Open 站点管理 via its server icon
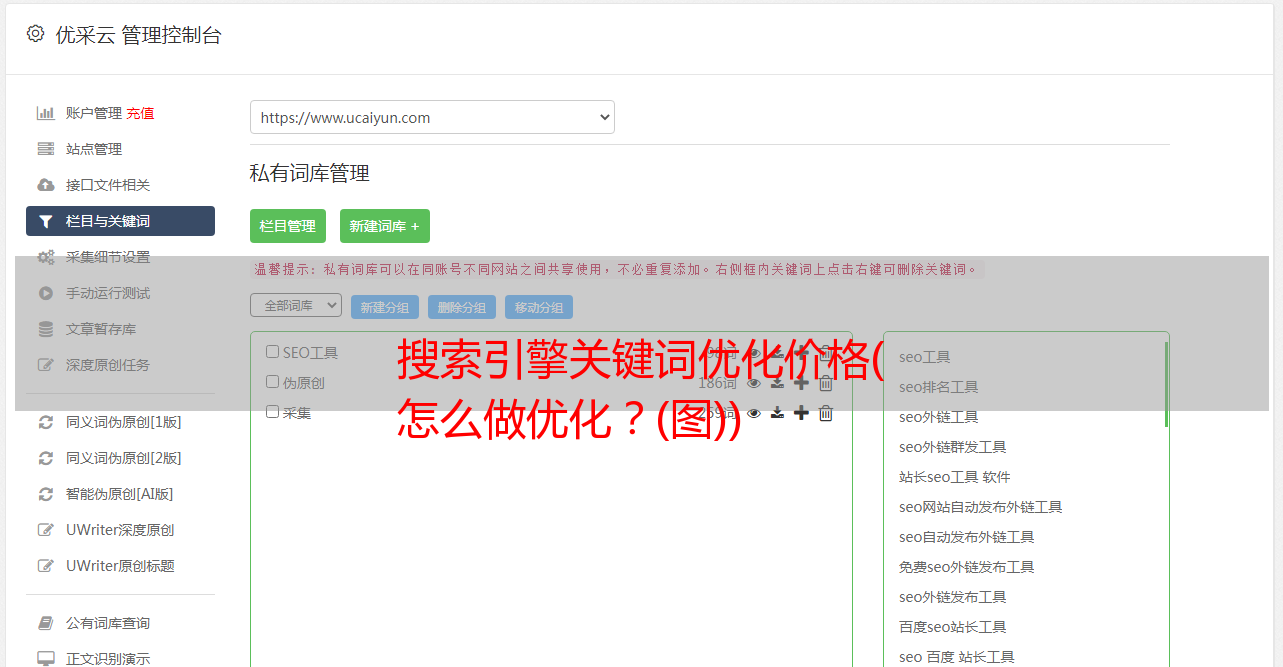Viewport: 1283px width, 667px height. coord(45,149)
